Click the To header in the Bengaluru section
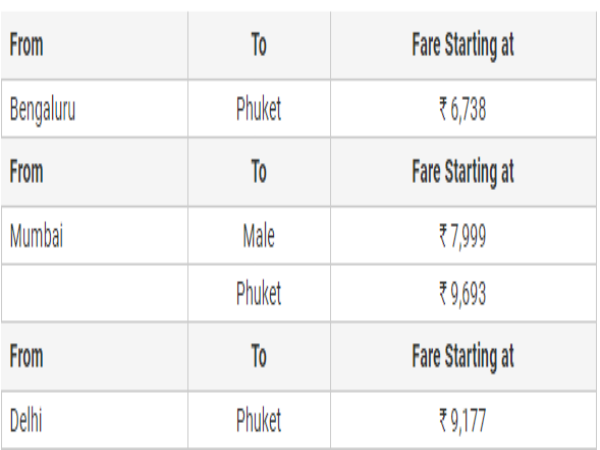 click(258, 46)
